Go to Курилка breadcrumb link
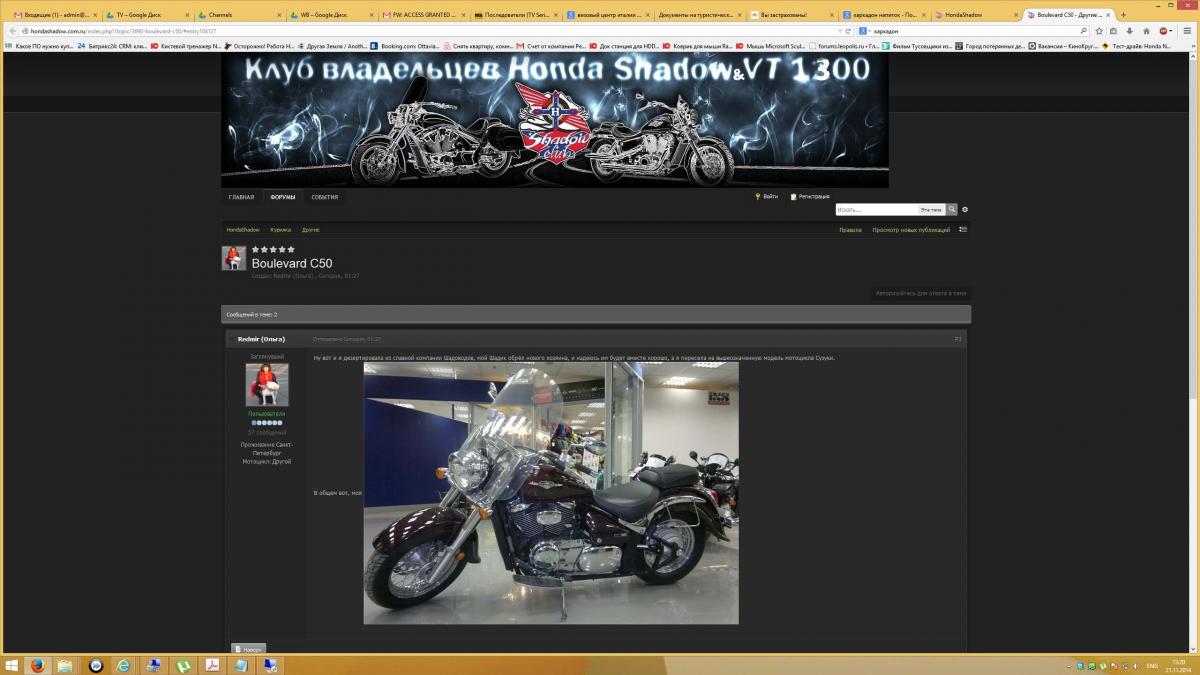This screenshot has height=675, width=1200. coord(280,230)
